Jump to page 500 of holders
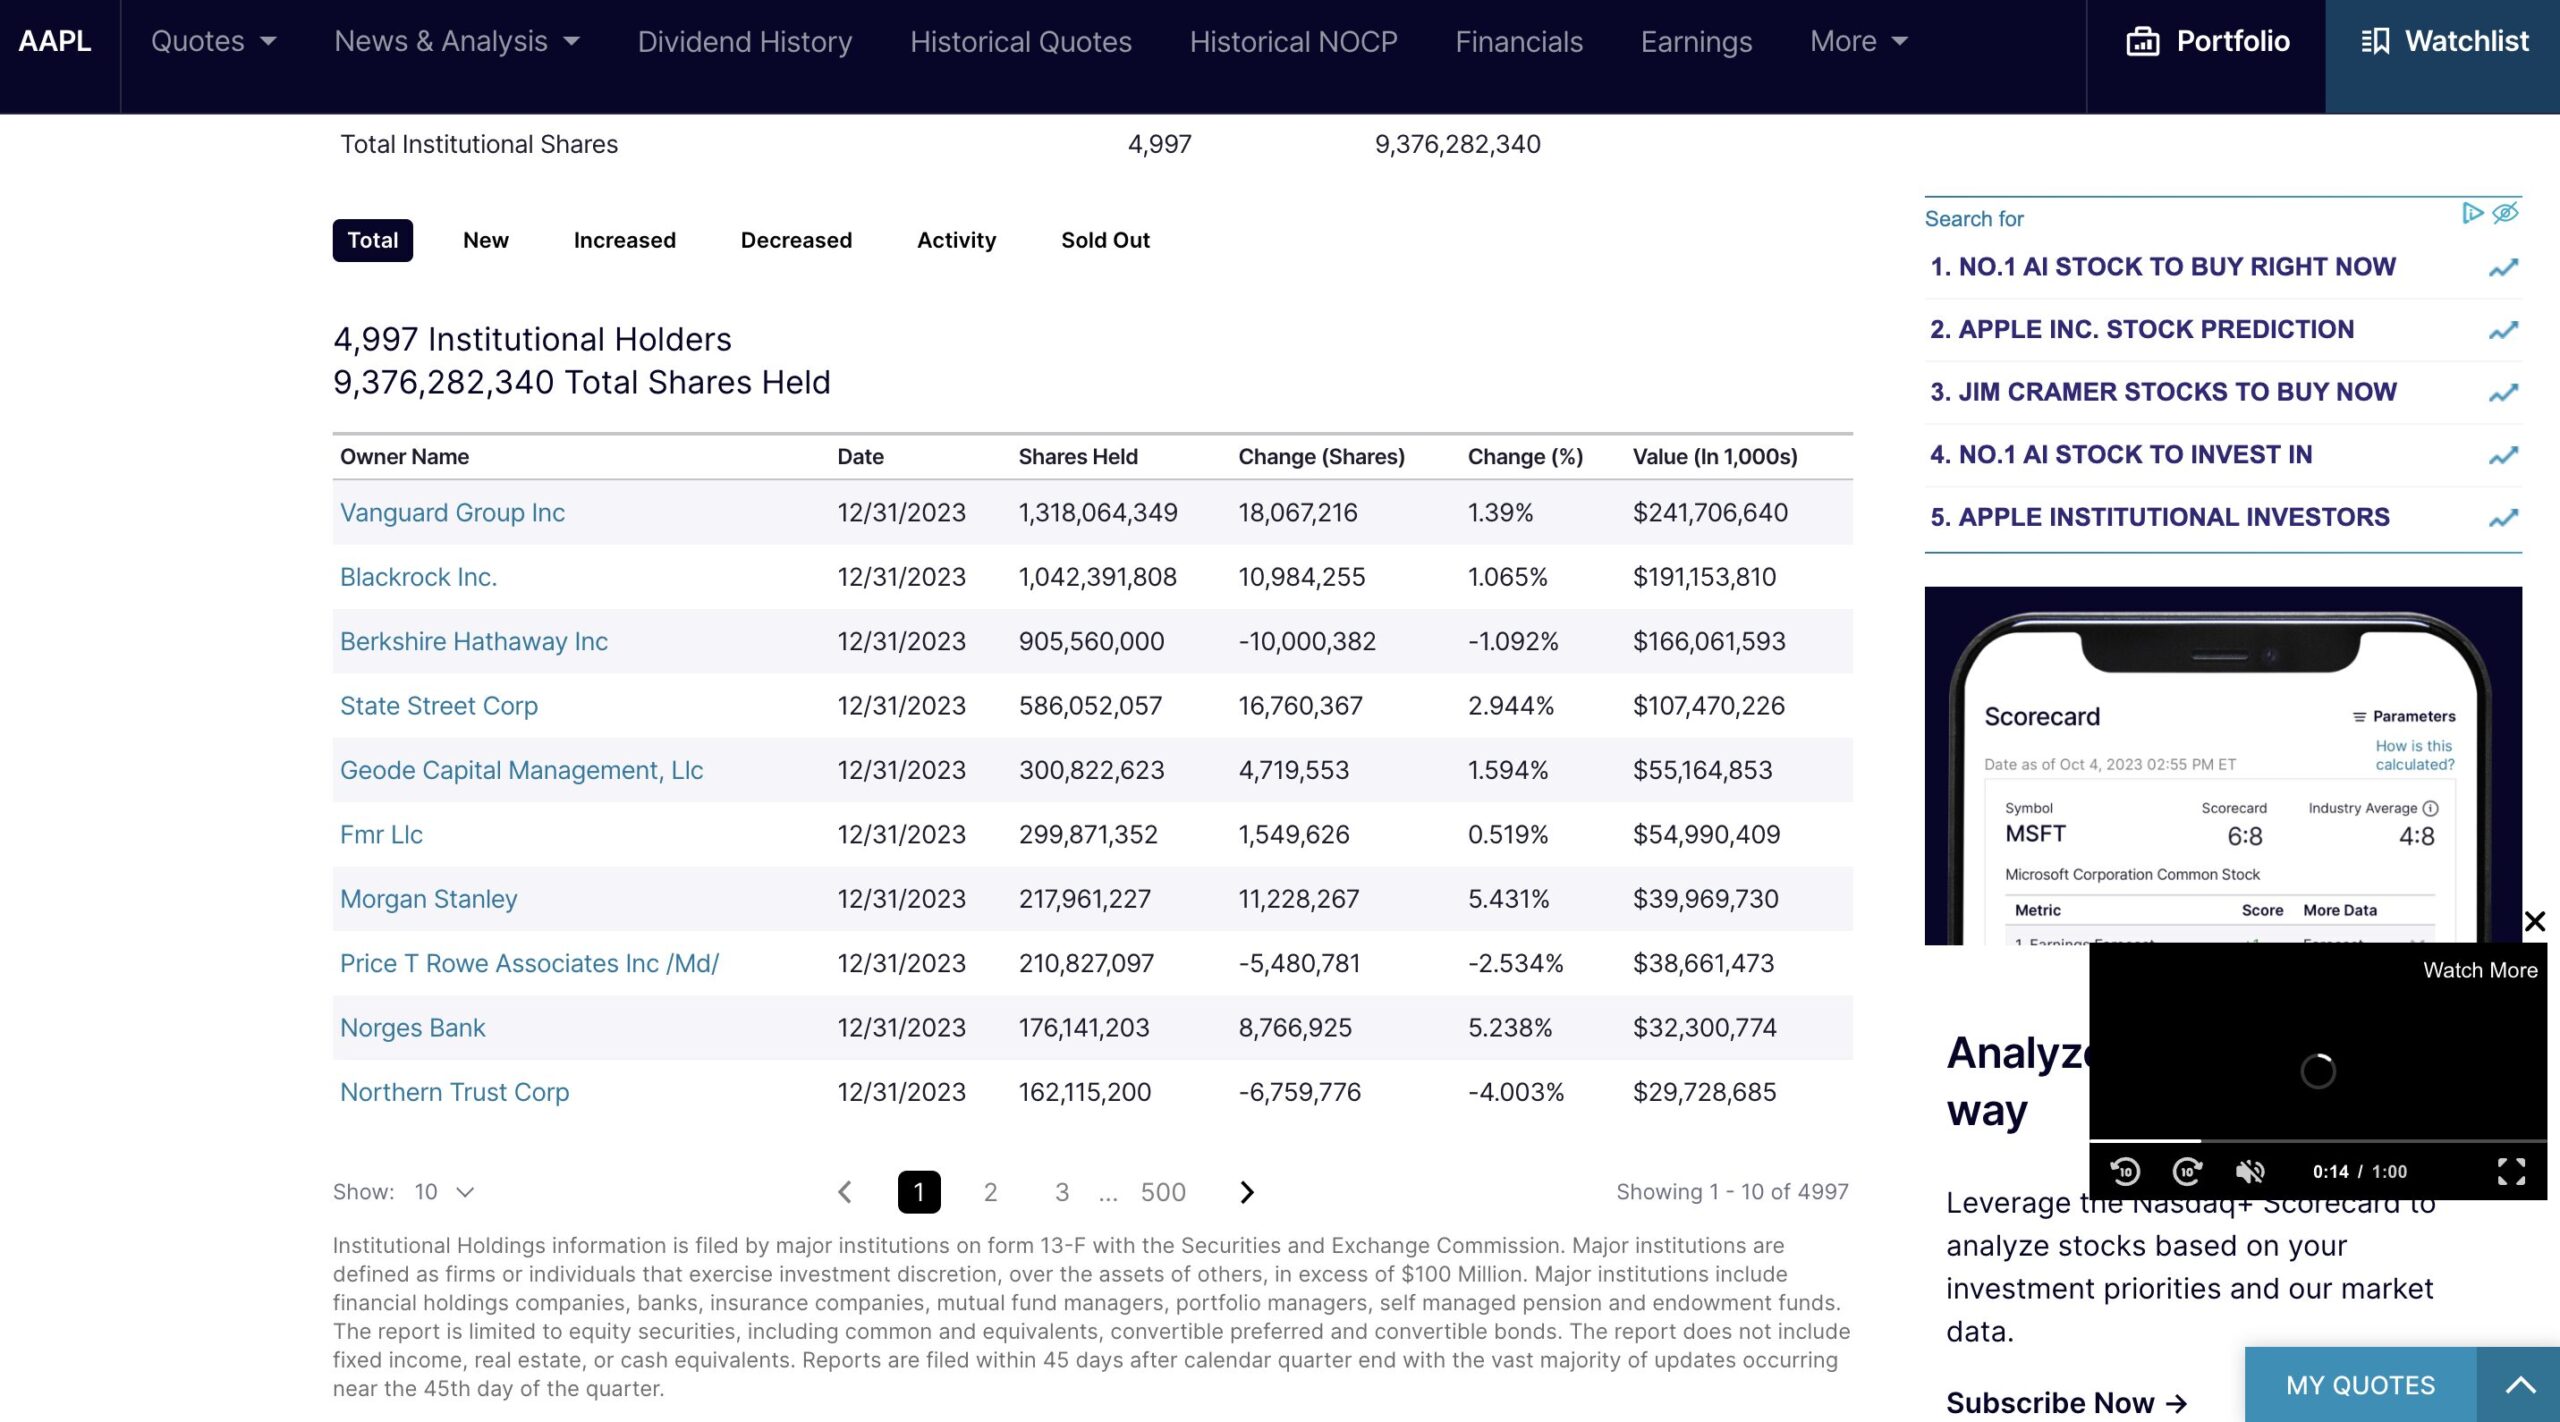 click(x=1163, y=1192)
